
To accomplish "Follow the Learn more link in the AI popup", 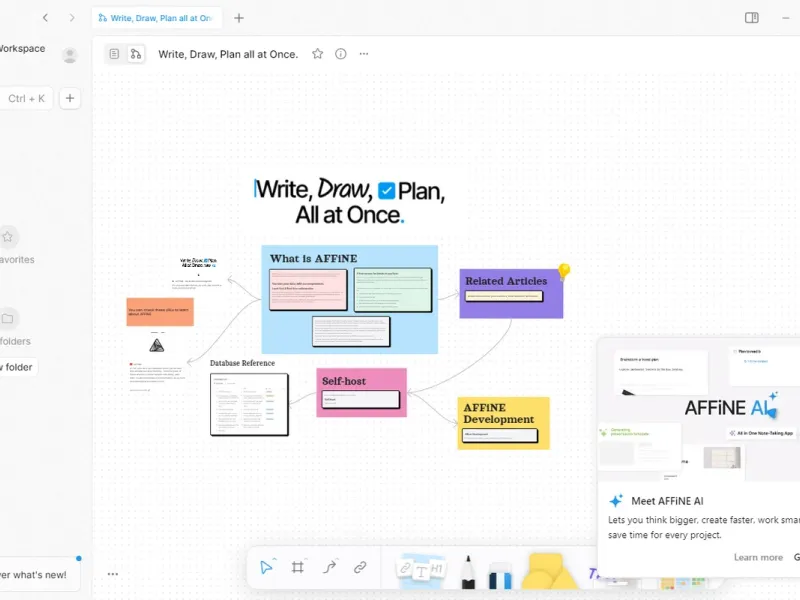I will (758, 557).
